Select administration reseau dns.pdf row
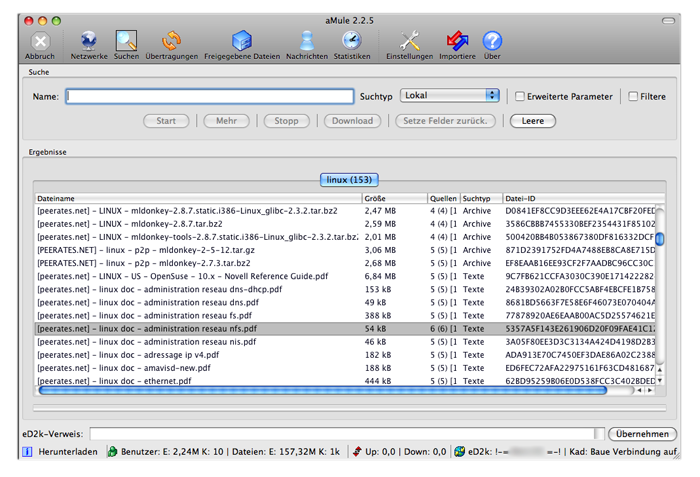 tap(345, 302)
